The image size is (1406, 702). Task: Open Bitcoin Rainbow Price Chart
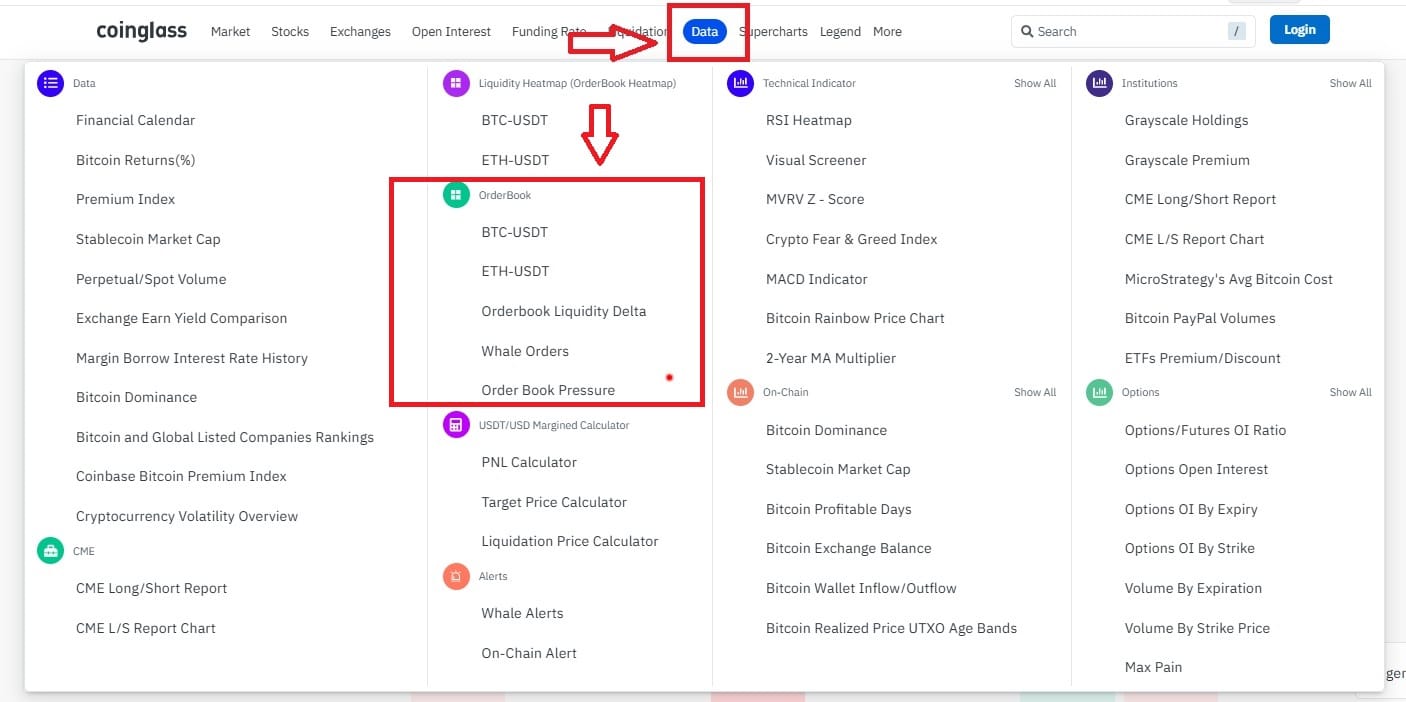point(855,318)
